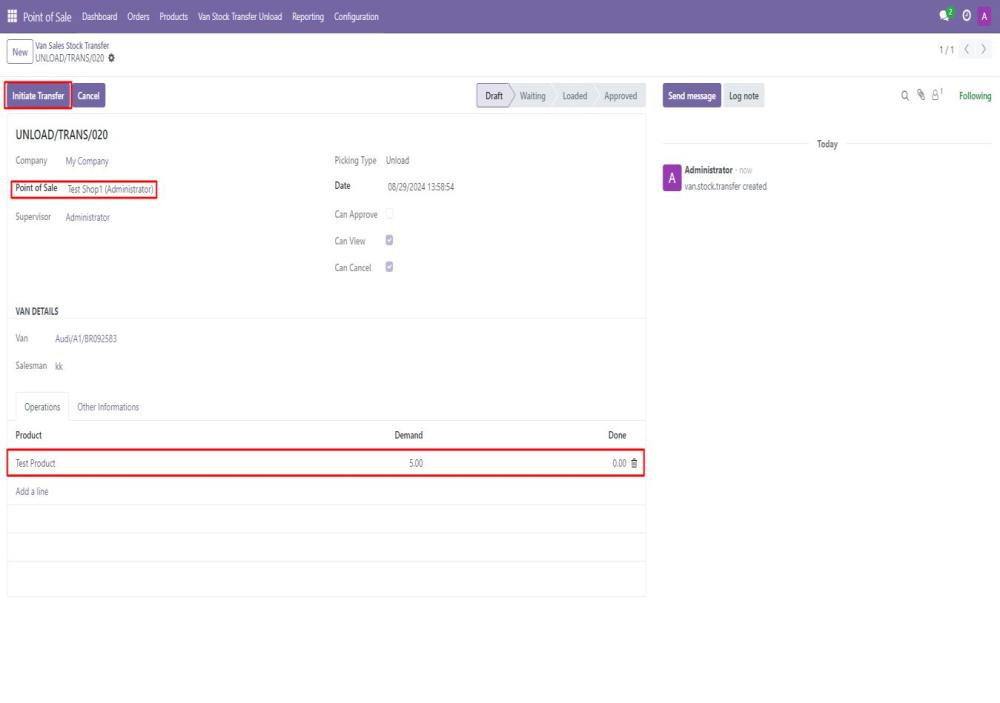Open the Point of Sale Test Shop1 dropdown
Image resolution: width=1000 pixels, height=703 pixels.
pos(110,189)
